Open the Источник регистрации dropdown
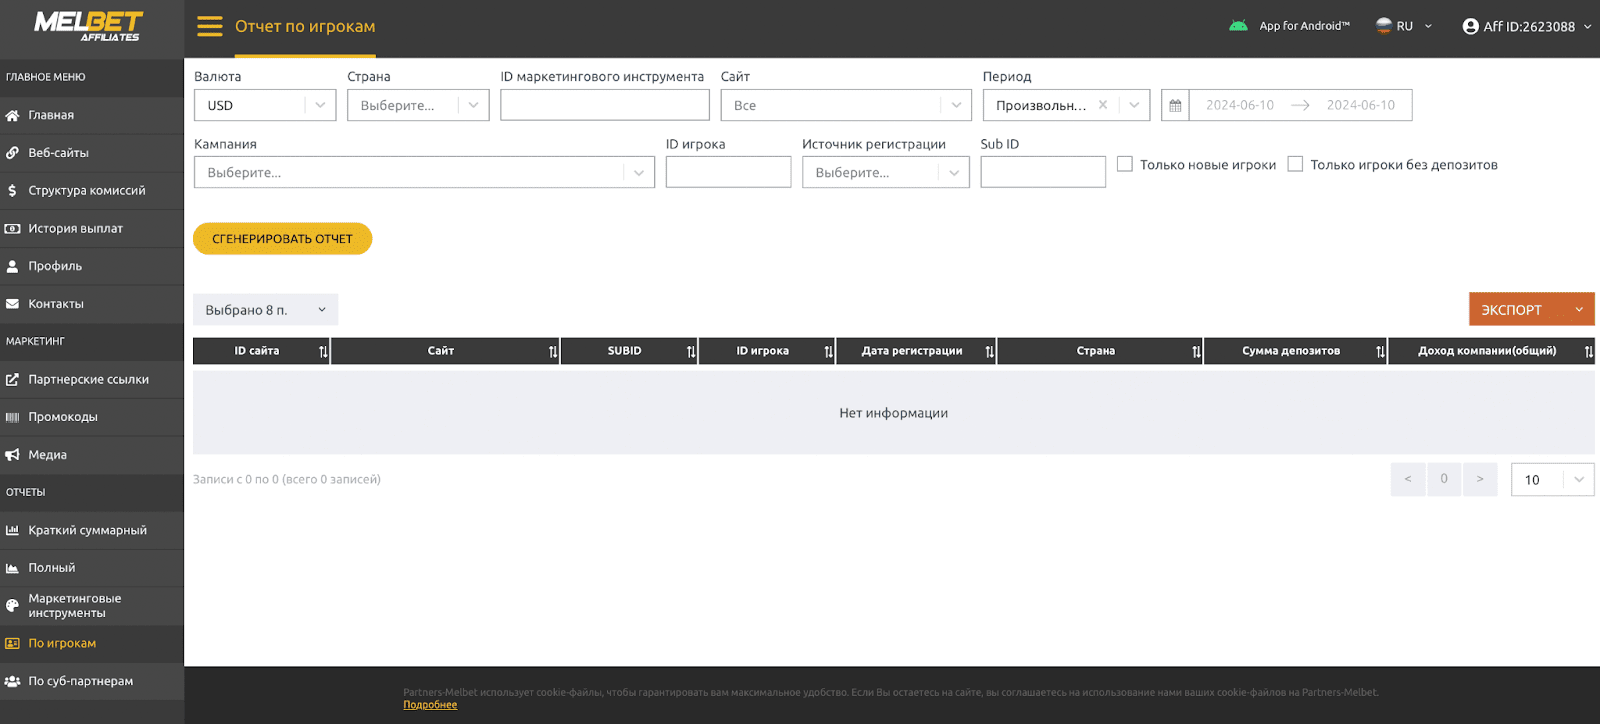The image size is (1600, 724). pyautogui.click(x=886, y=172)
